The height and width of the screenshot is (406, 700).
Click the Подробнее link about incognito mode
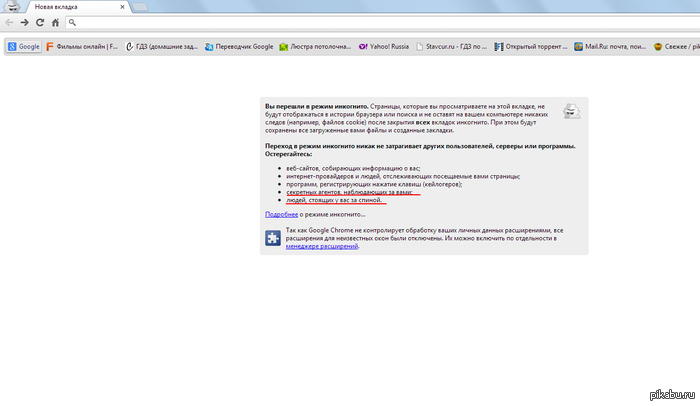[x=281, y=214]
